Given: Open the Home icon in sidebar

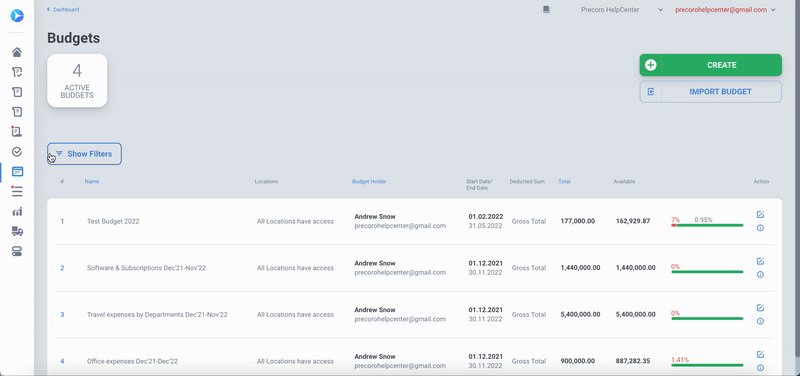Looking at the screenshot, I should tap(17, 52).
